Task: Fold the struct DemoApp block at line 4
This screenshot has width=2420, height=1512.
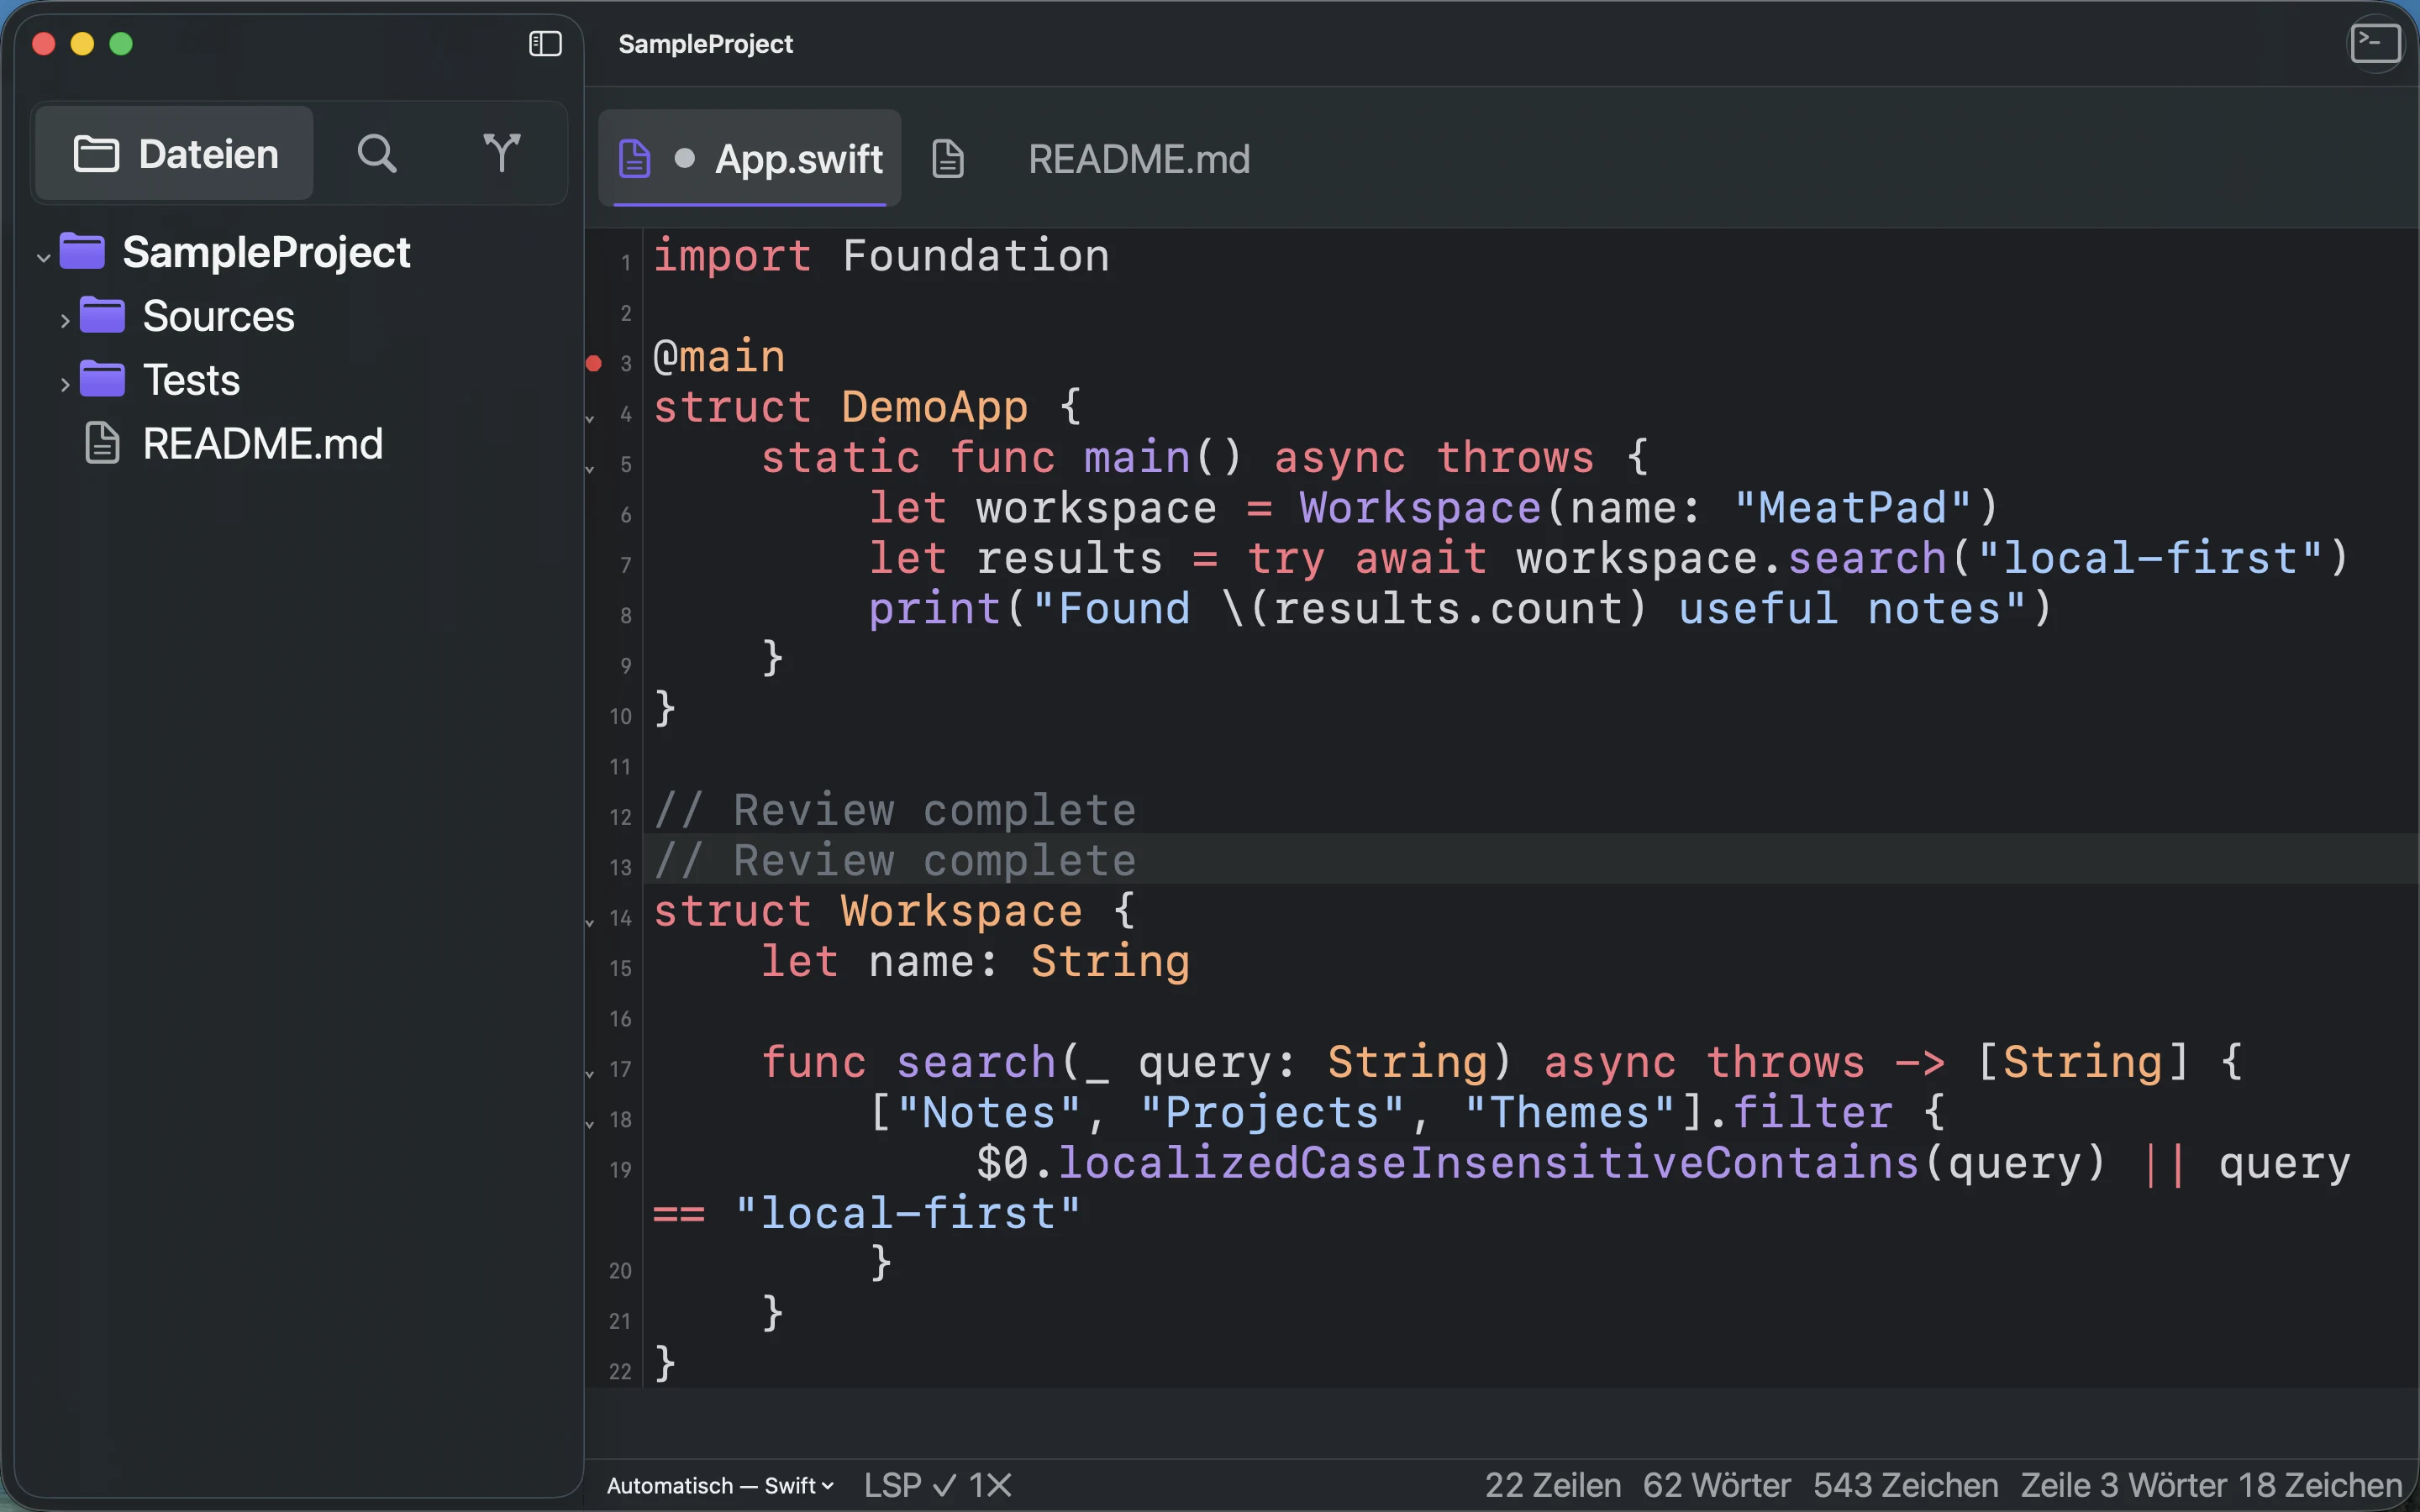Action: point(590,418)
